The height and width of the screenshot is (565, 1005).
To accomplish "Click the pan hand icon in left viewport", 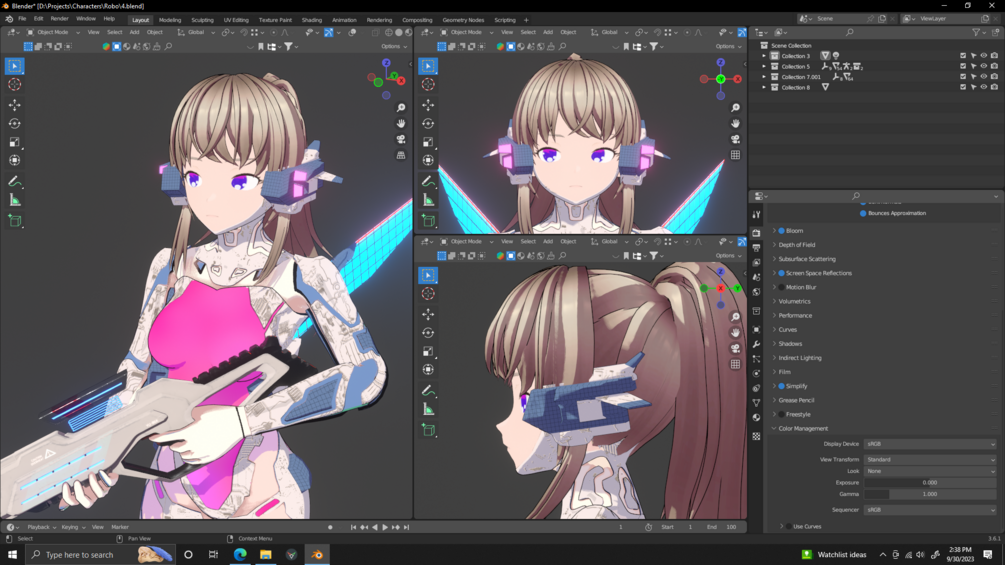I will [x=401, y=123].
